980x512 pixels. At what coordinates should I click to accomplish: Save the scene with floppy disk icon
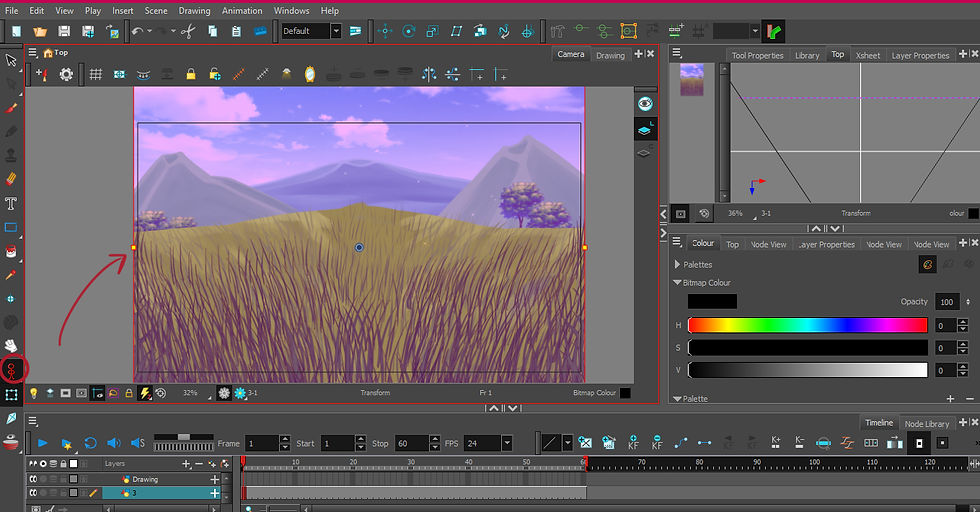point(64,31)
